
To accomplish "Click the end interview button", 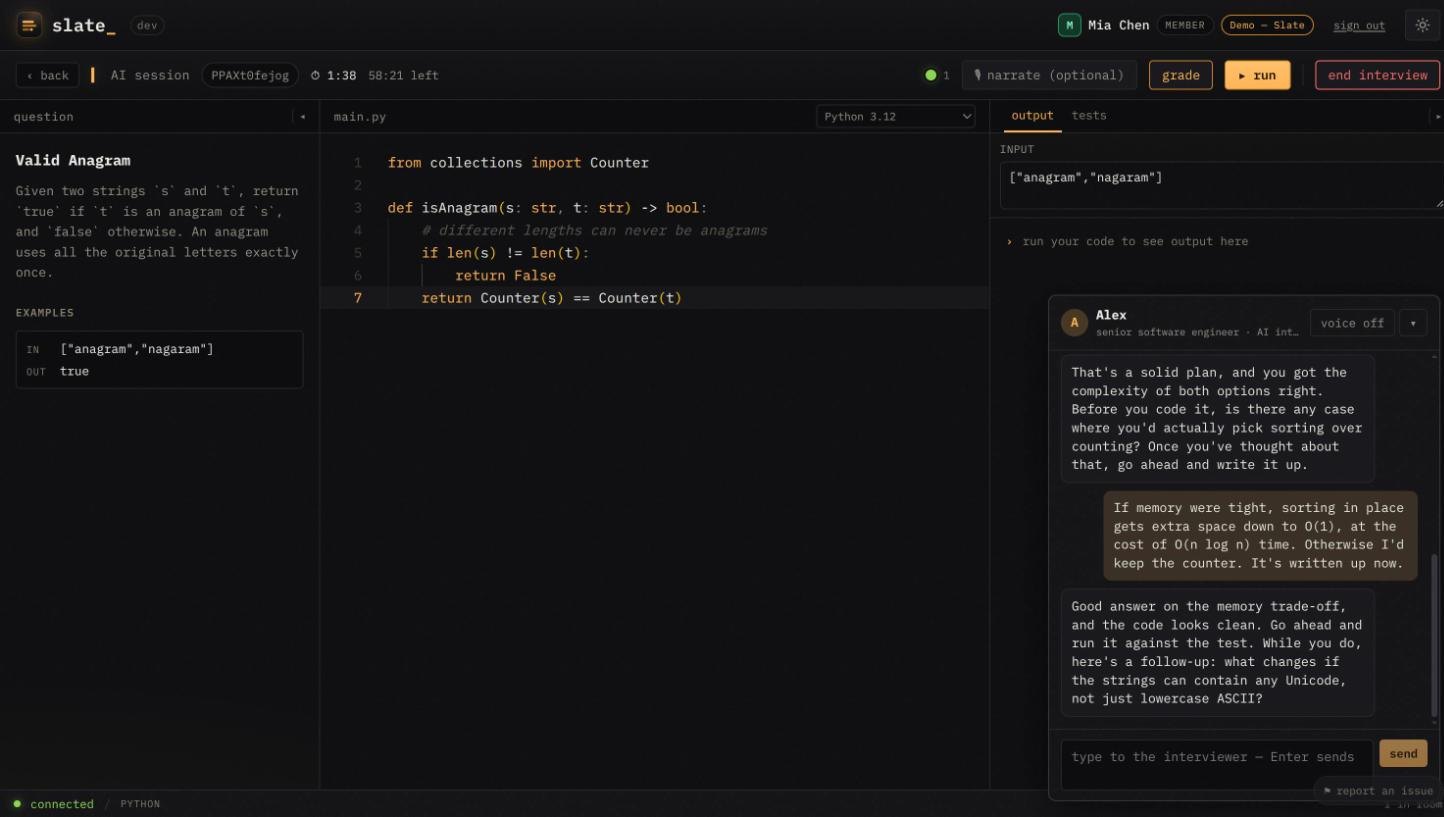I will 1377,75.
